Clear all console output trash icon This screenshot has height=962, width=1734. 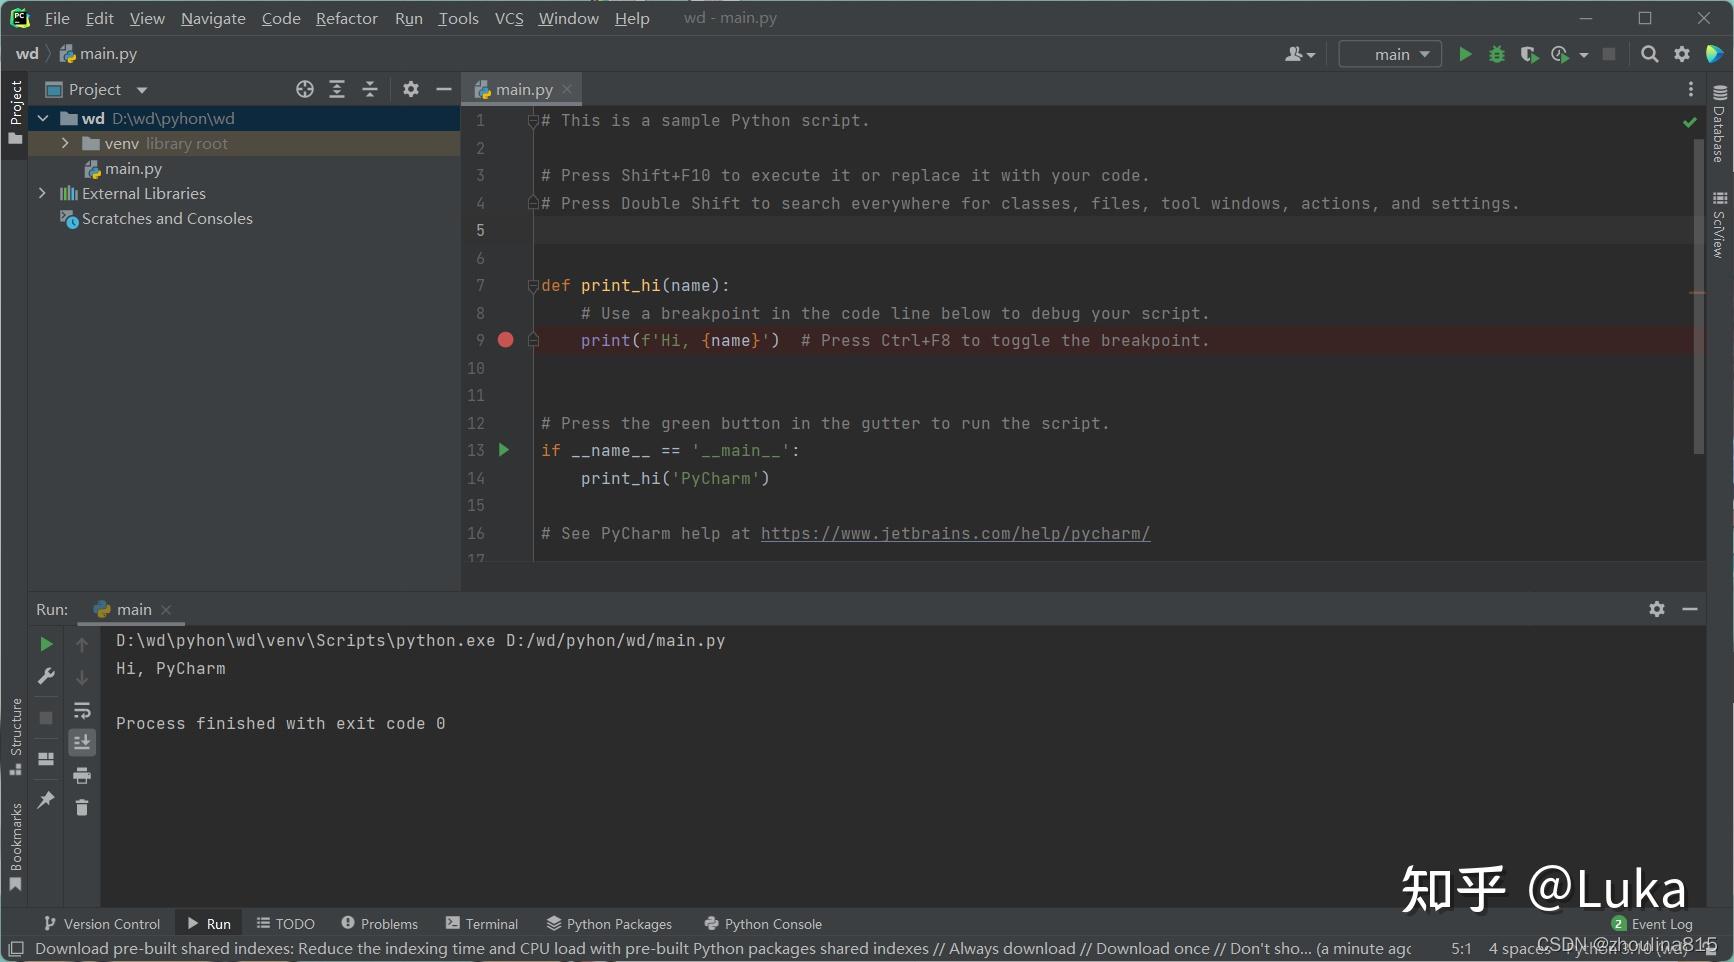tap(82, 807)
